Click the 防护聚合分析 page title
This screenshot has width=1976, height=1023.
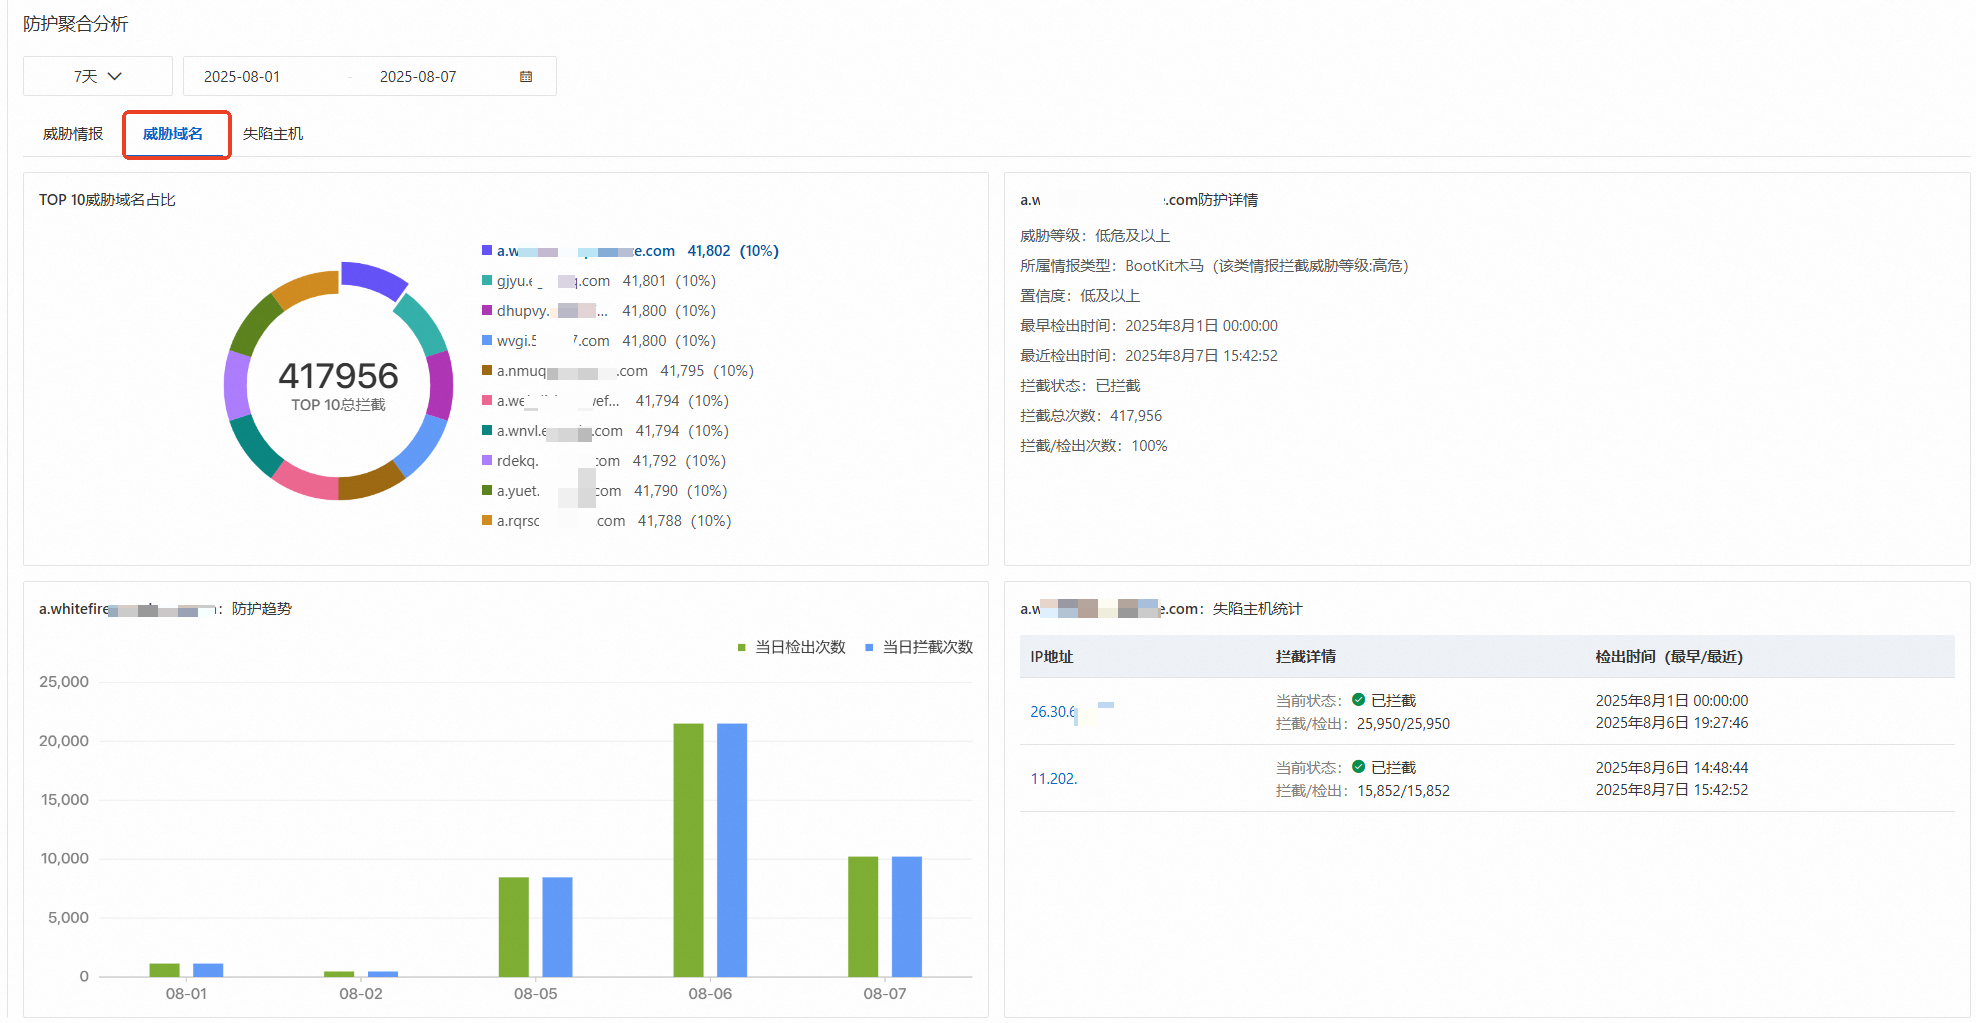pos(76,24)
